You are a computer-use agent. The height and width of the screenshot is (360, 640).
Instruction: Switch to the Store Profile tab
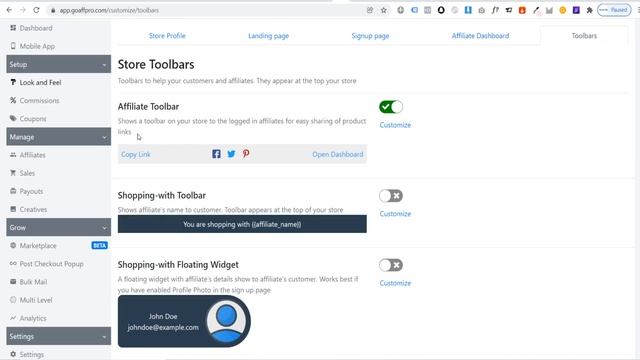tap(167, 36)
